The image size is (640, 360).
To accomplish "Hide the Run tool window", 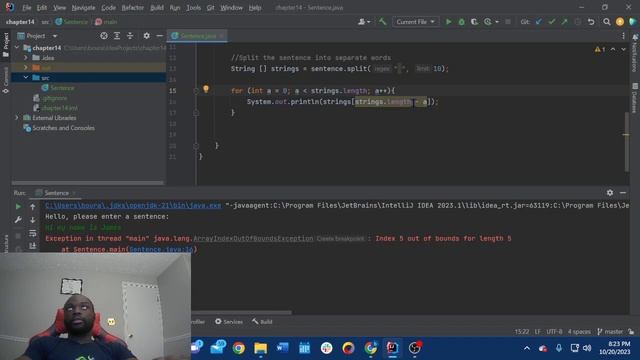I will 623,193.
